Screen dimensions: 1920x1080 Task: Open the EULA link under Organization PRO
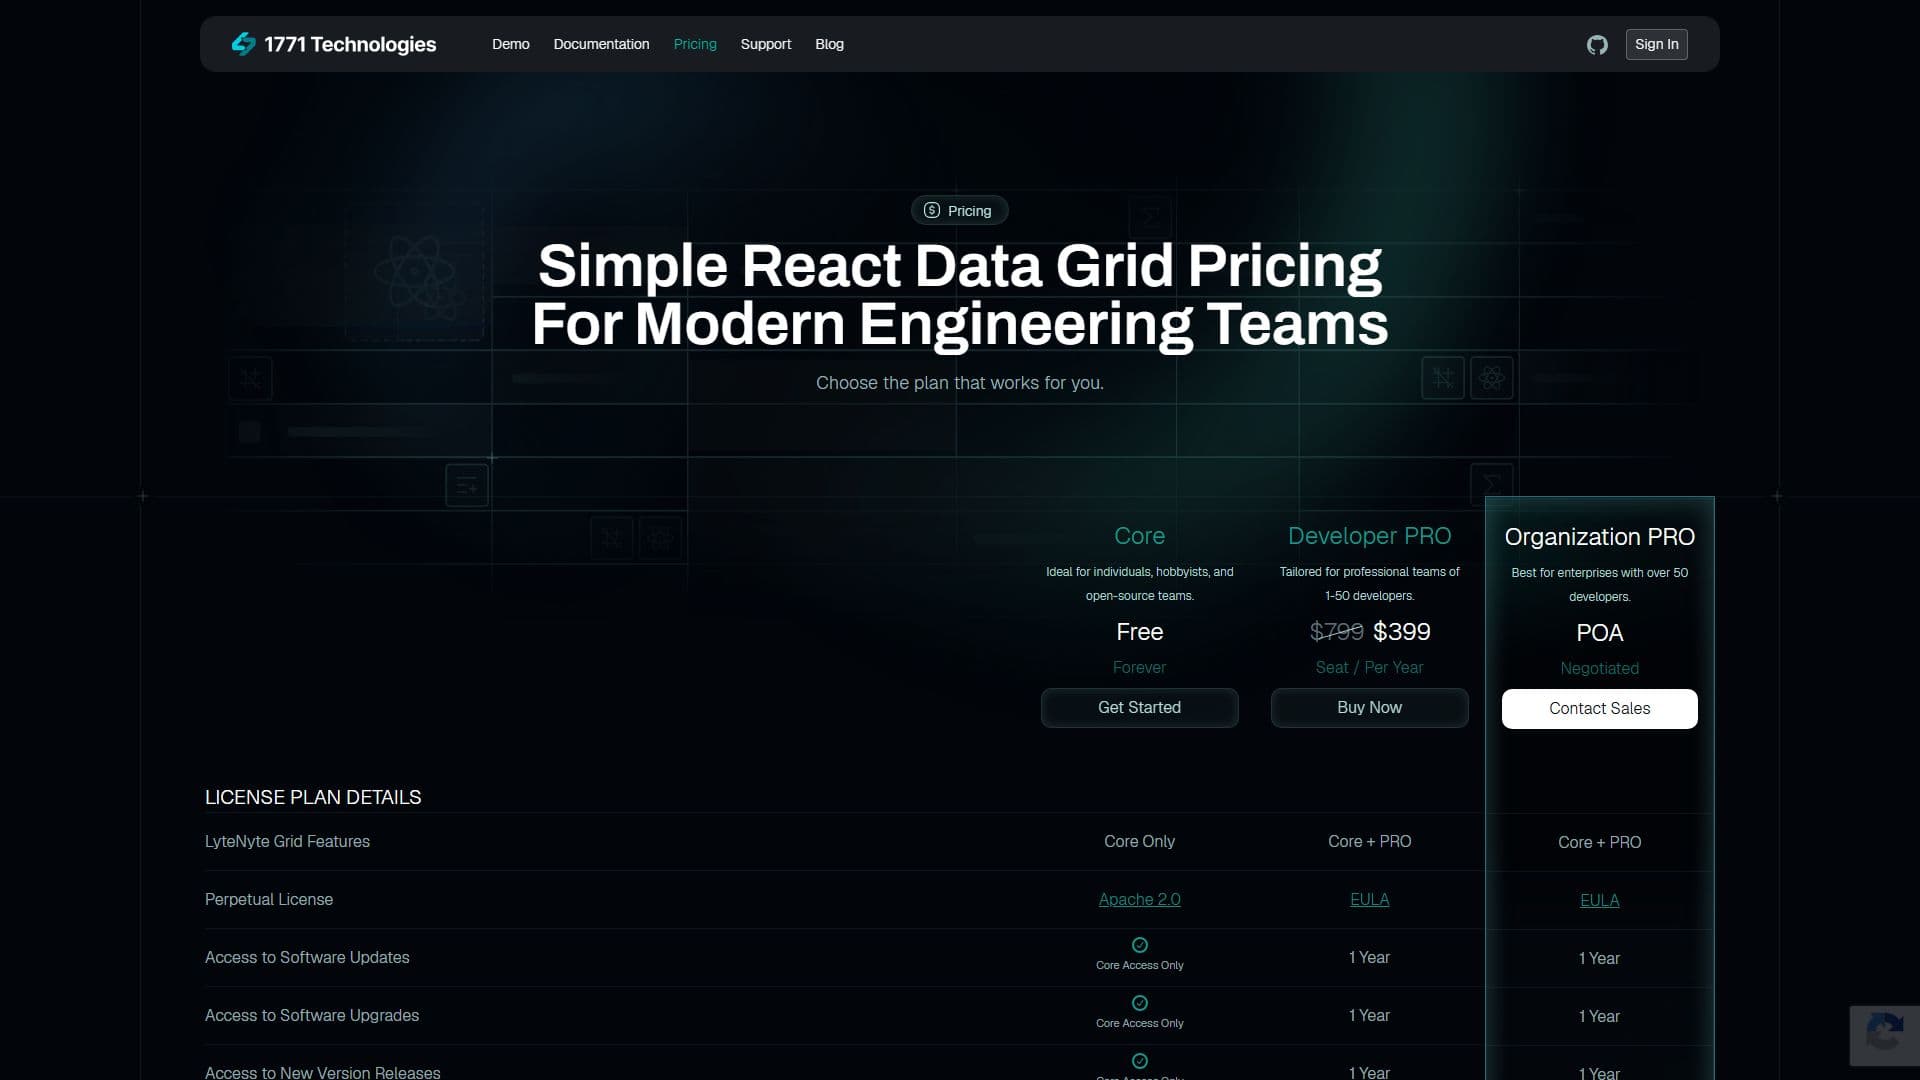1600,900
